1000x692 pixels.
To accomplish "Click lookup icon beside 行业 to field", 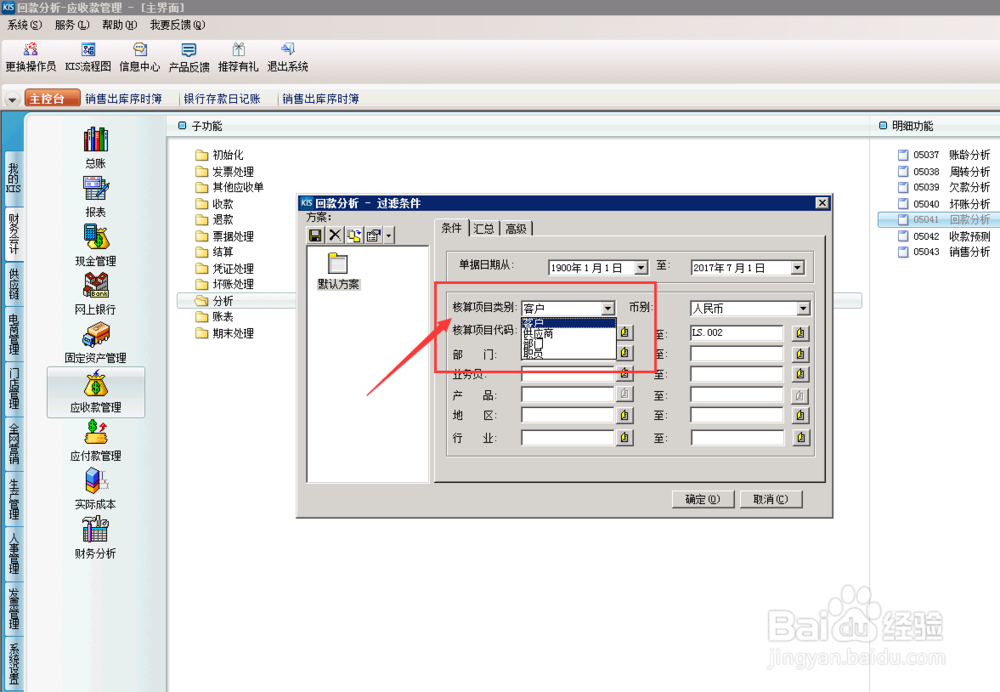I will tap(801, 438).
